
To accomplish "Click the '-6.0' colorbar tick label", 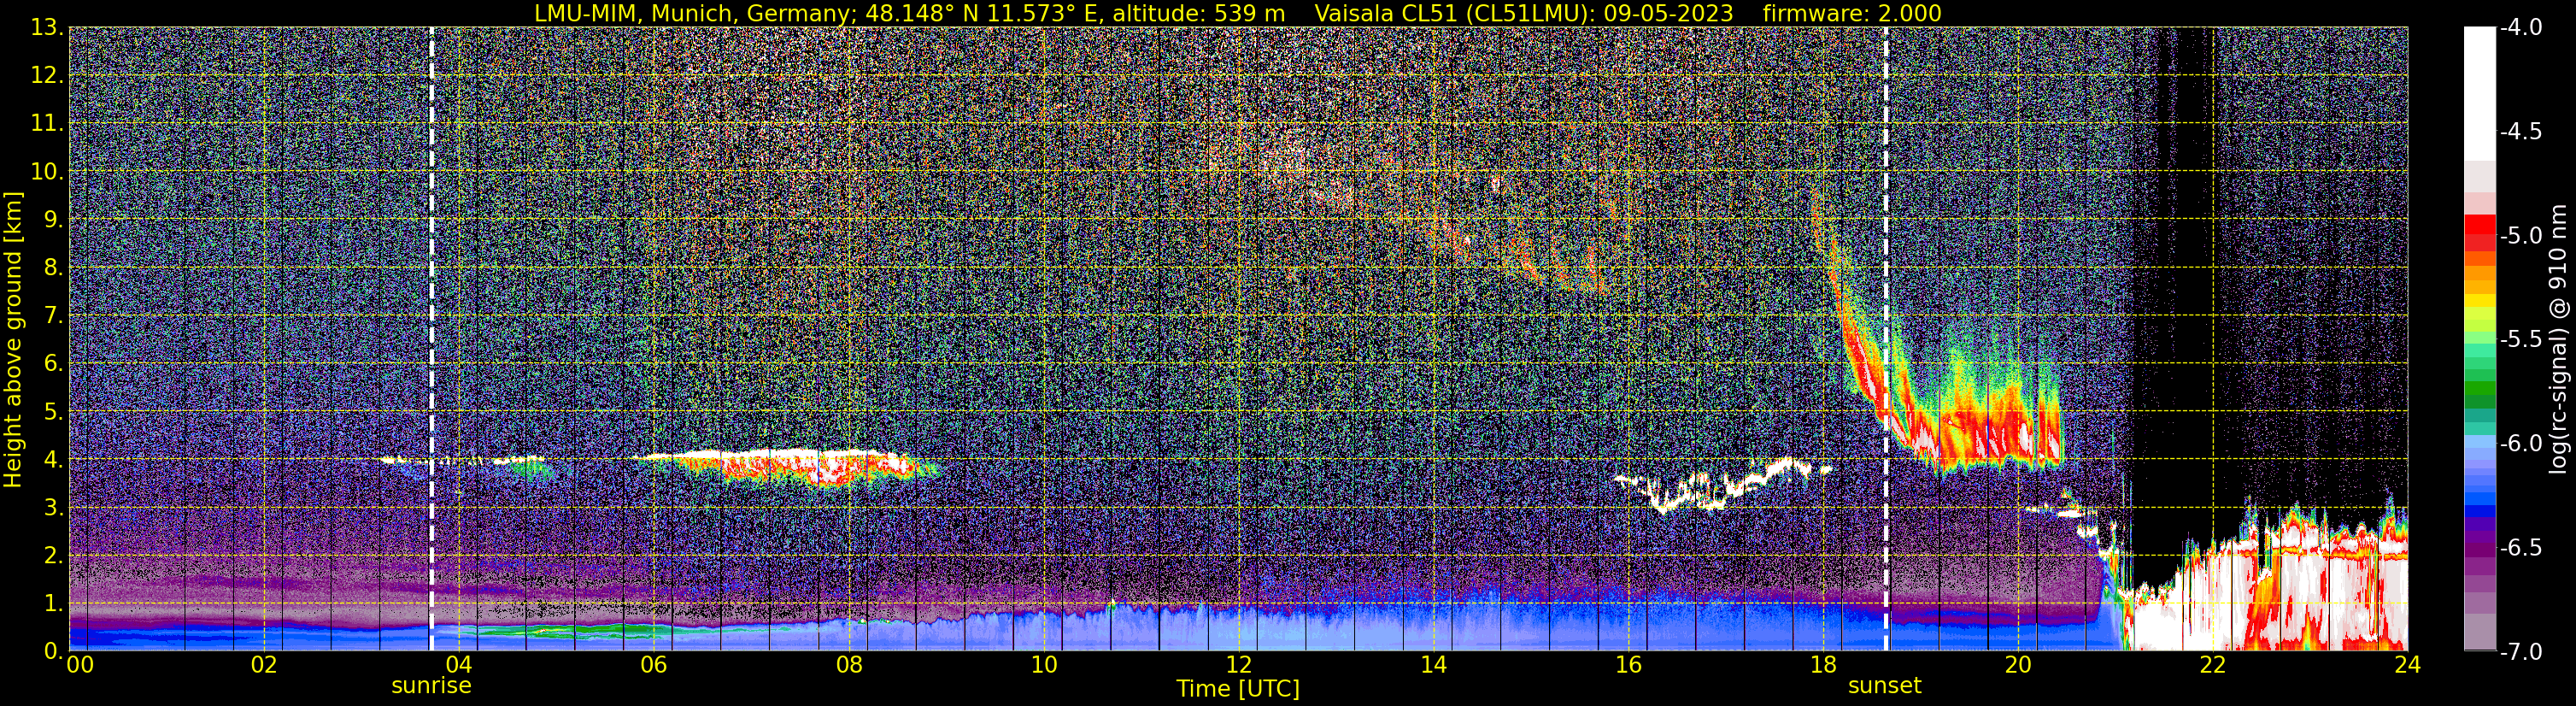I will pyautogui.click(x=2520, y=444).
